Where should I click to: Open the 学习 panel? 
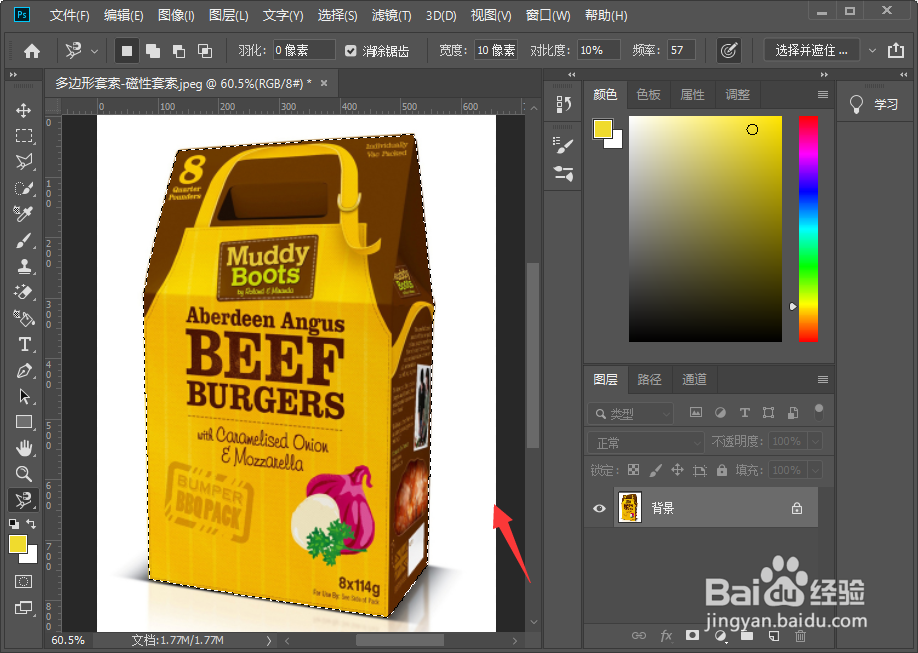874,104
